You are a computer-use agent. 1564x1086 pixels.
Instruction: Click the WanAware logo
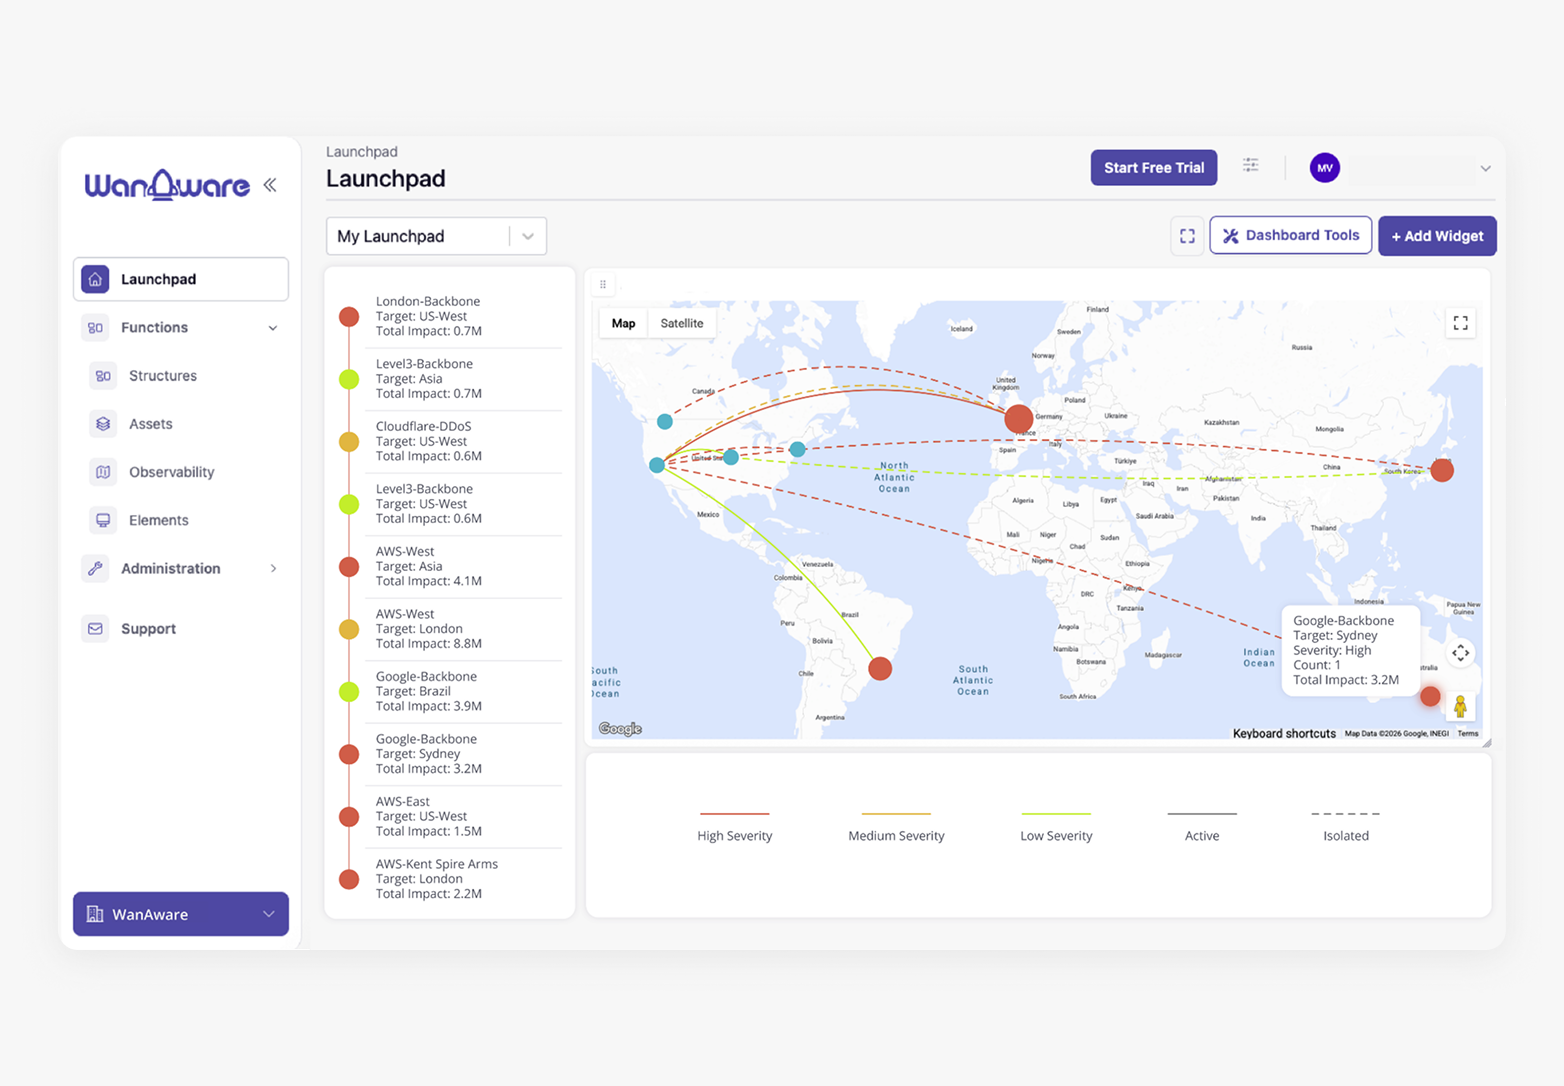coord(167,185)
